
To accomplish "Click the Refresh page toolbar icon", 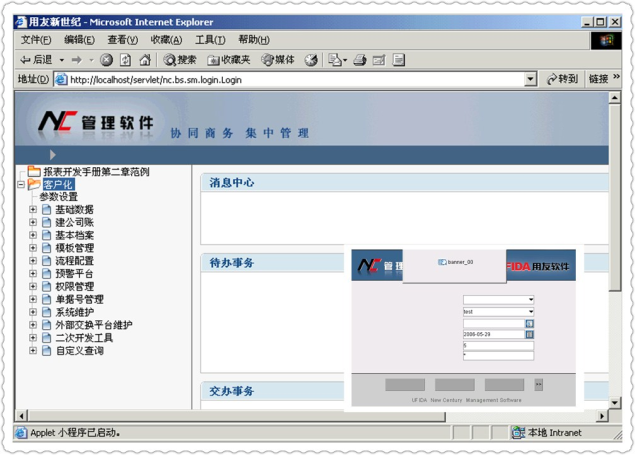I will 126,60.
